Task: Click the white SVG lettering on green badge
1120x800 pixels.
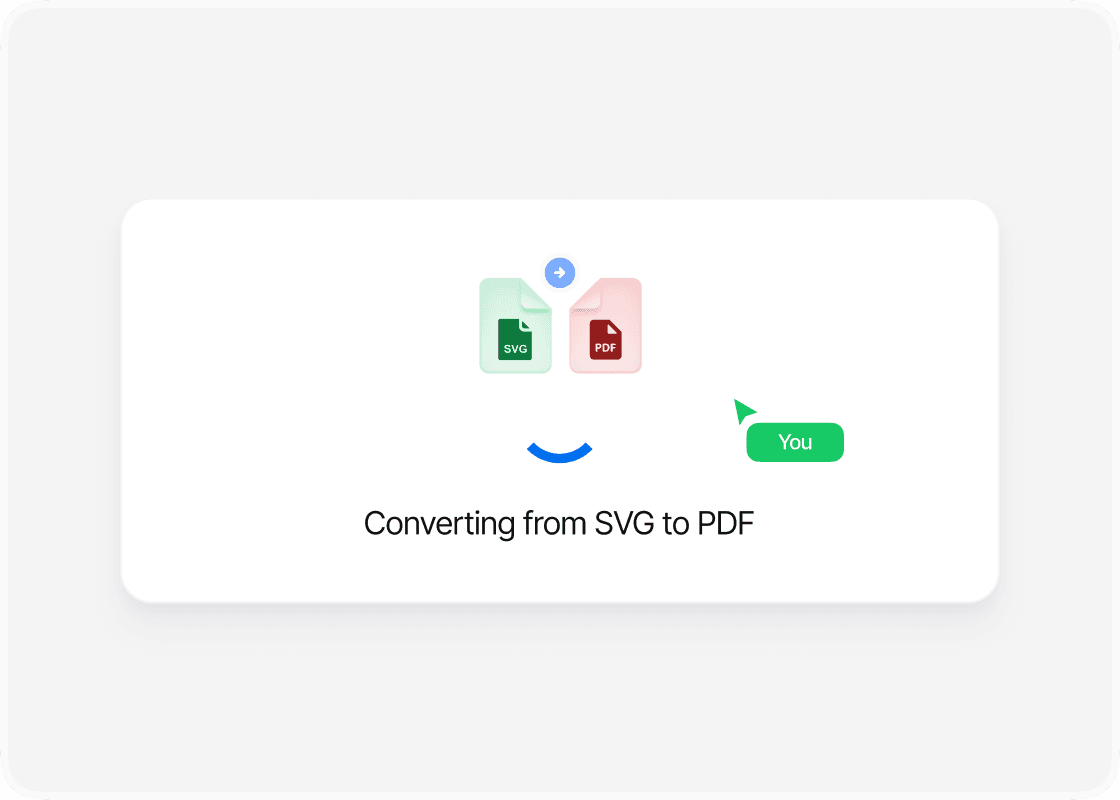Action: [515, 349]
